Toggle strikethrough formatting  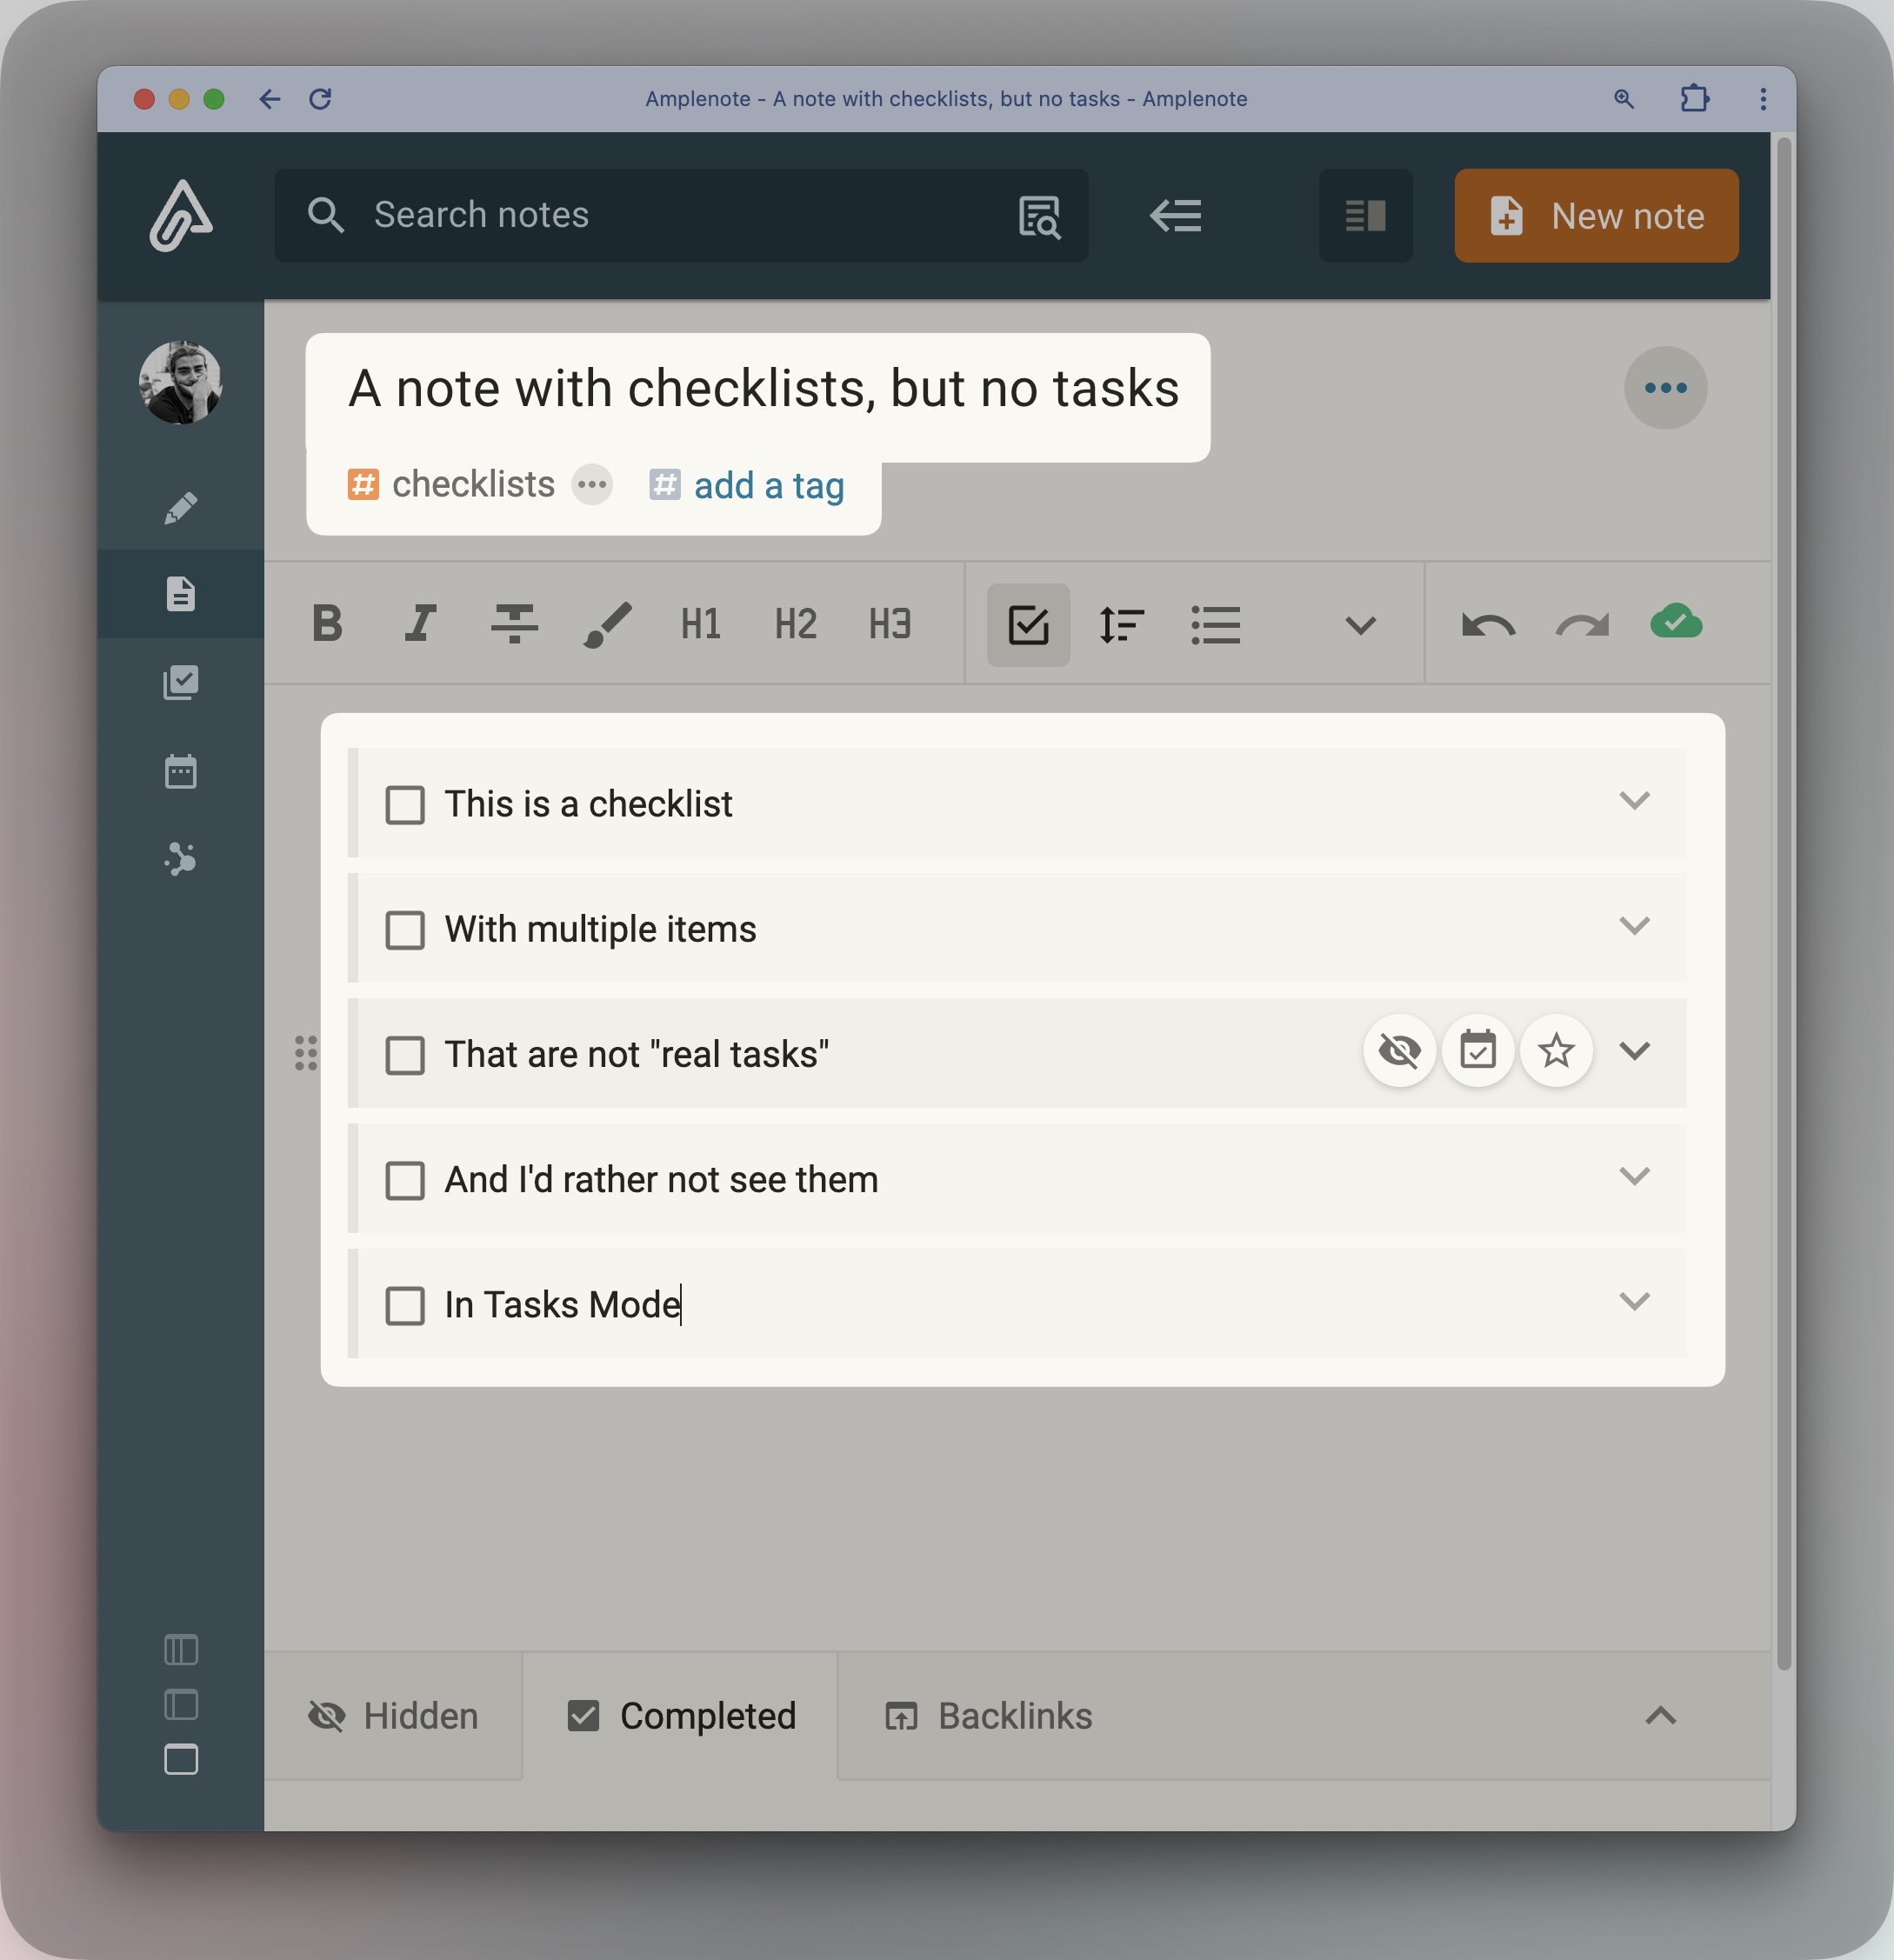pyautogui.click(x=514, y=624)
